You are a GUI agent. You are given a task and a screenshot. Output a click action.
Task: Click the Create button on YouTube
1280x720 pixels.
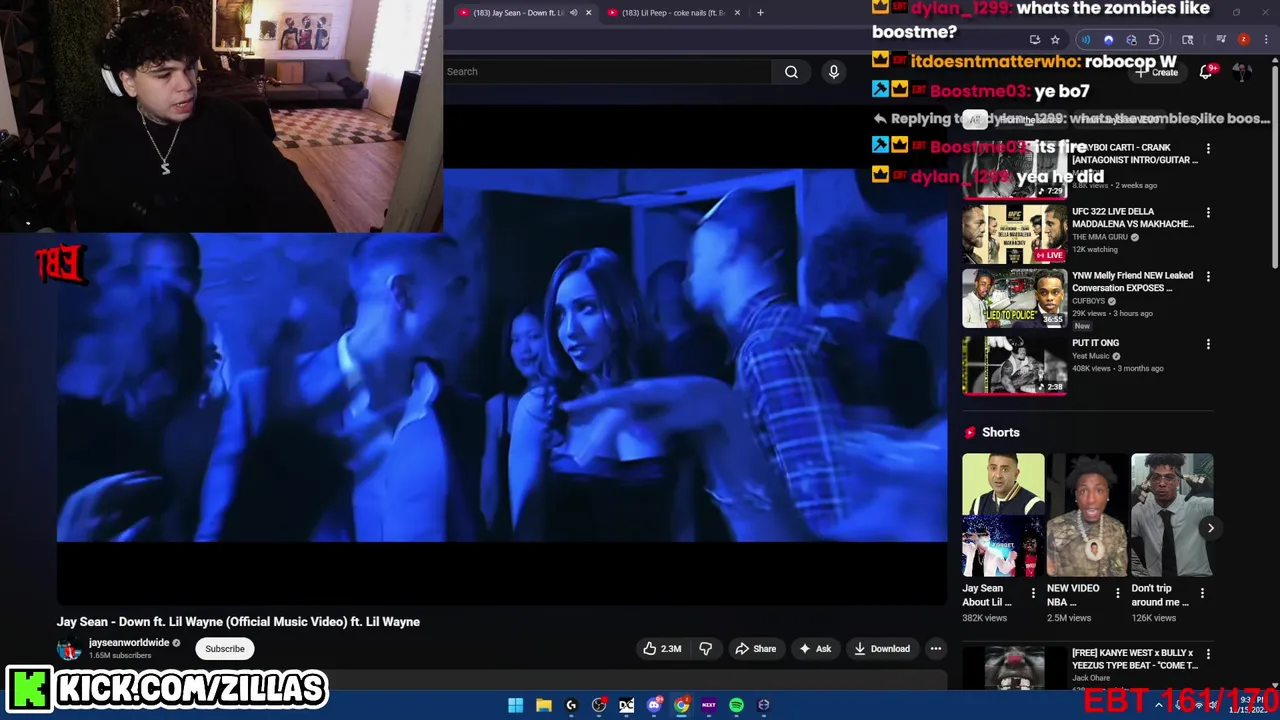1157,72
